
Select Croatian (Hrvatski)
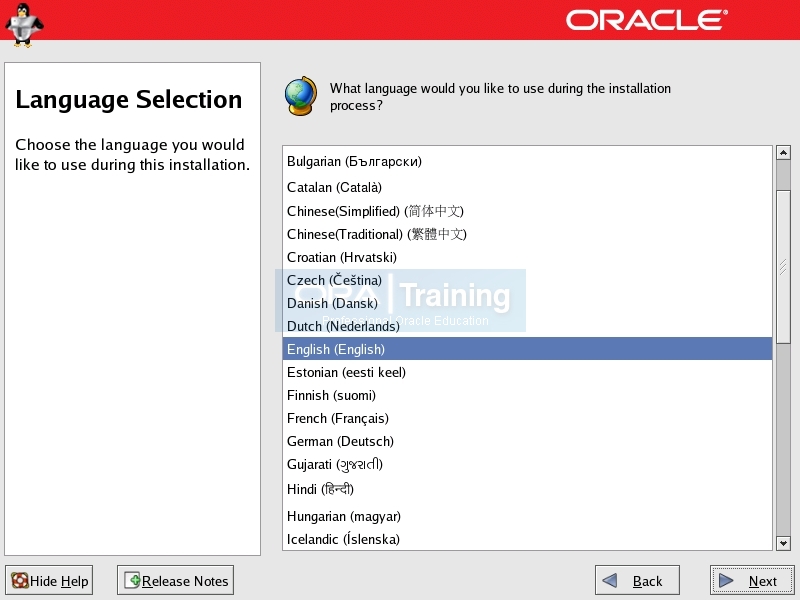click(527, 257)
